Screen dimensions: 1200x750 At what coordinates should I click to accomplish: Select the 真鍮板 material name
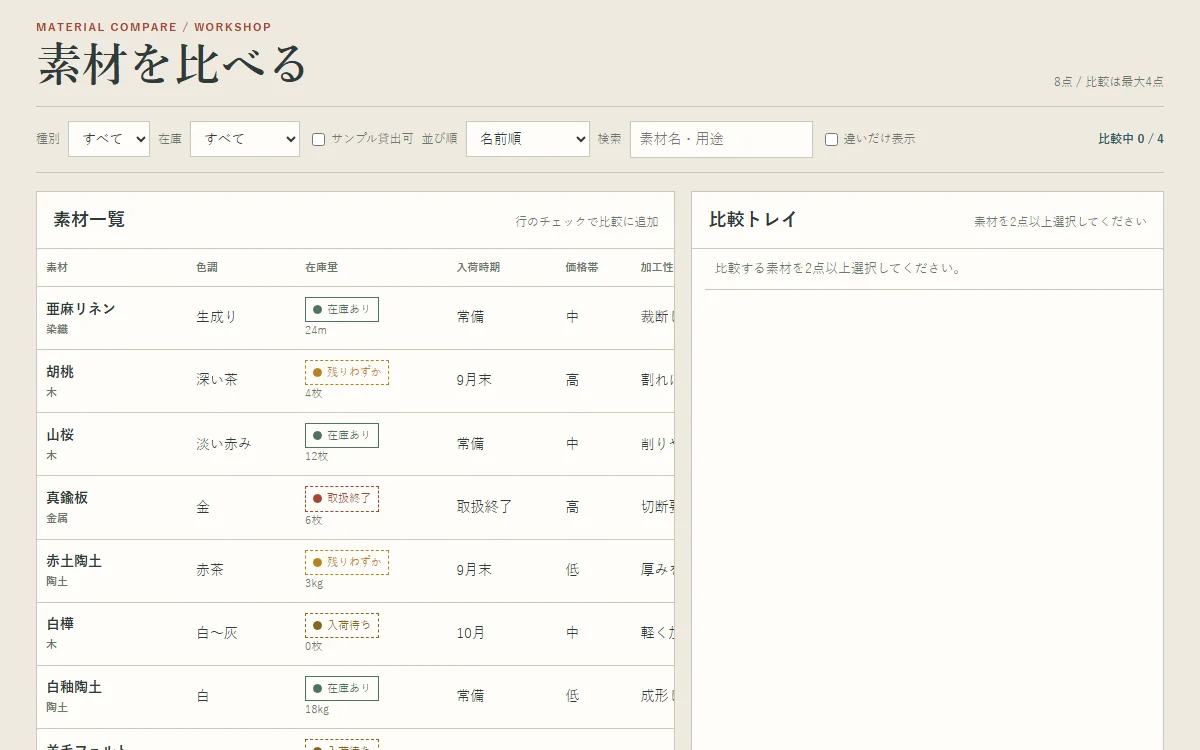click(67, 498)
